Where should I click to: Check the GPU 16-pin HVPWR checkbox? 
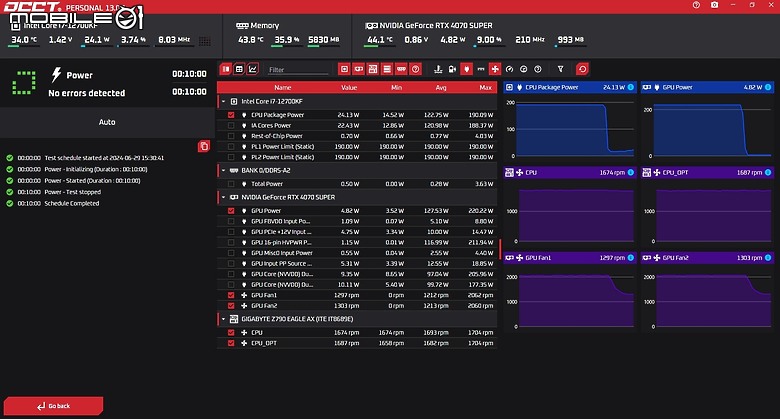[x=231, y=243]
